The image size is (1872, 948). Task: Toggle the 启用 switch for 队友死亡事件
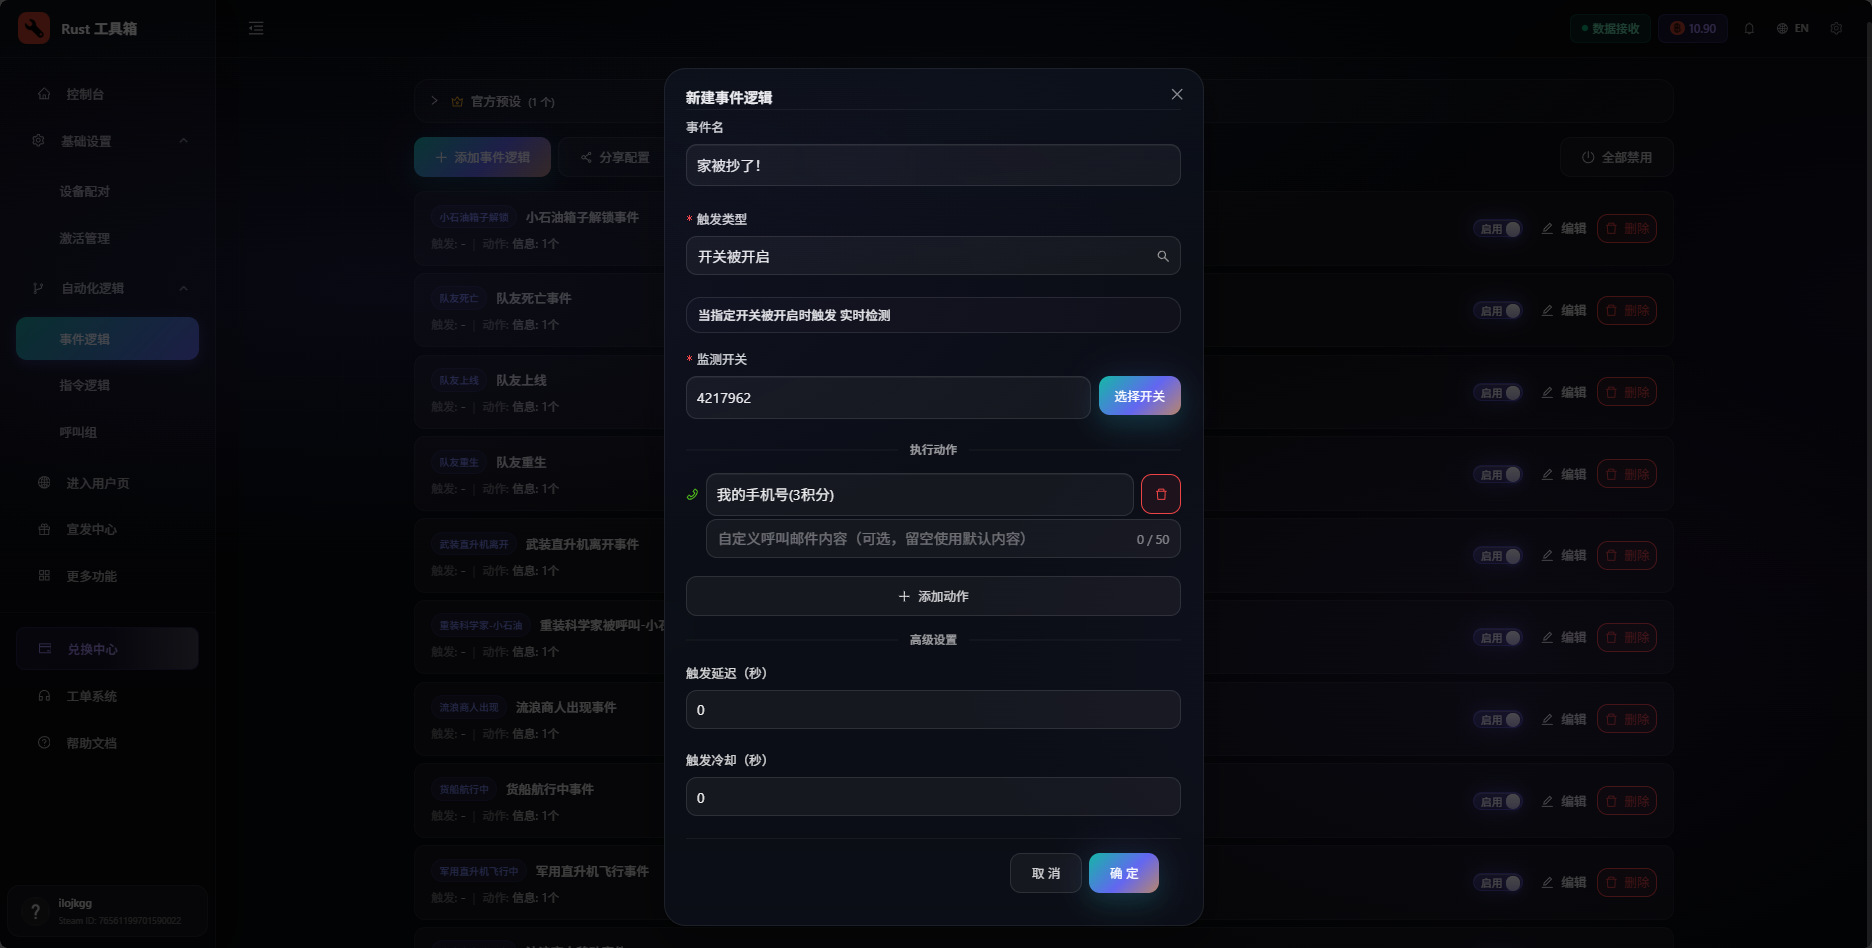point(1498,311)
